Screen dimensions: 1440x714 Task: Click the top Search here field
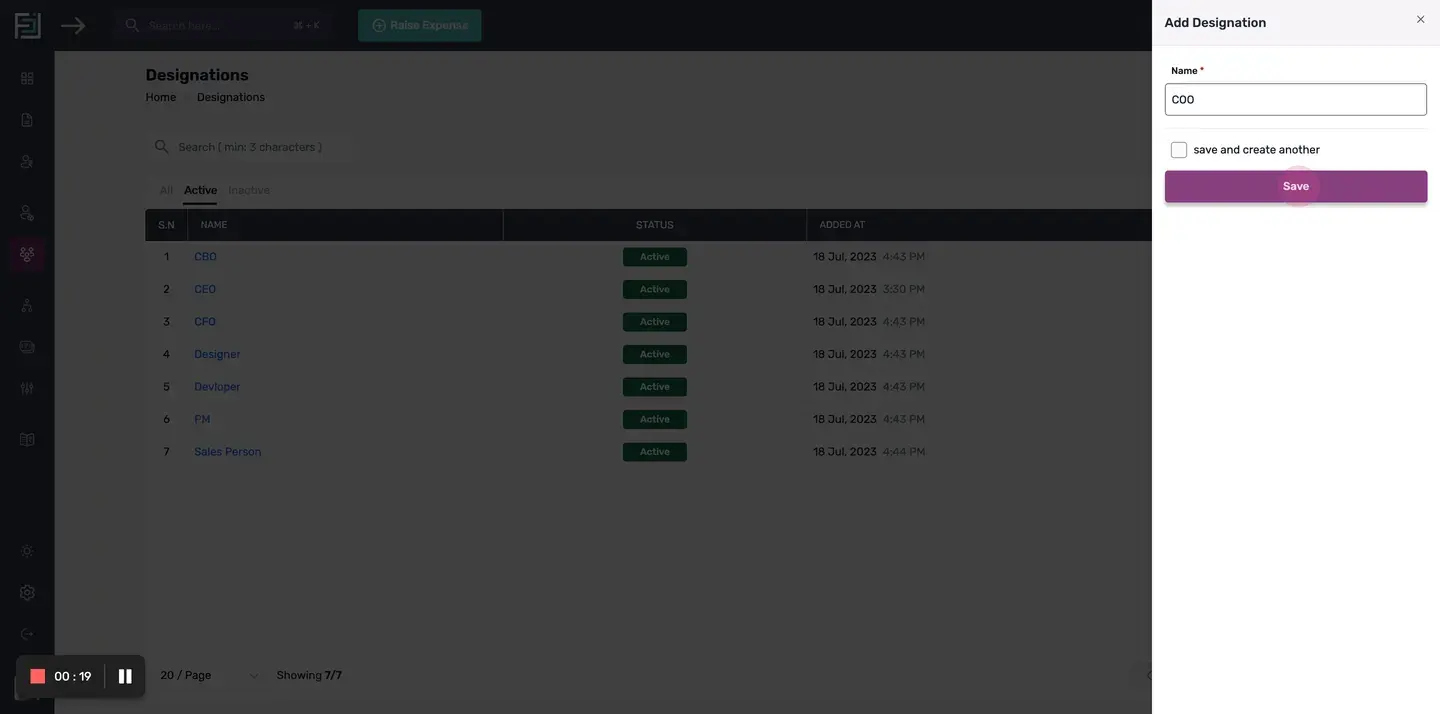222,25
